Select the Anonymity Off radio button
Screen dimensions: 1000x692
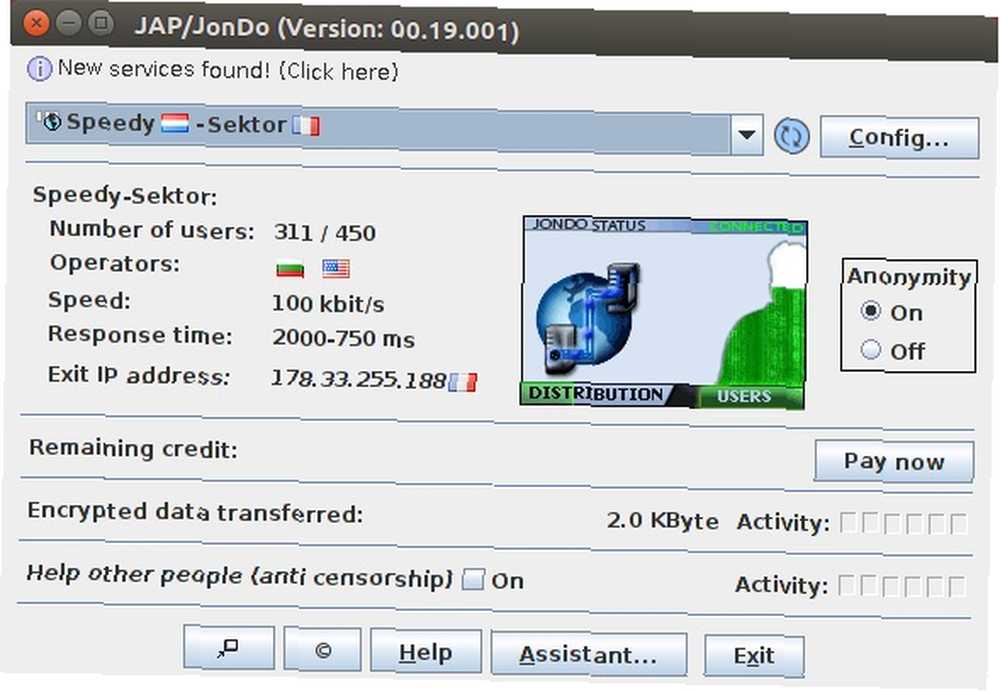click(871, 350)
